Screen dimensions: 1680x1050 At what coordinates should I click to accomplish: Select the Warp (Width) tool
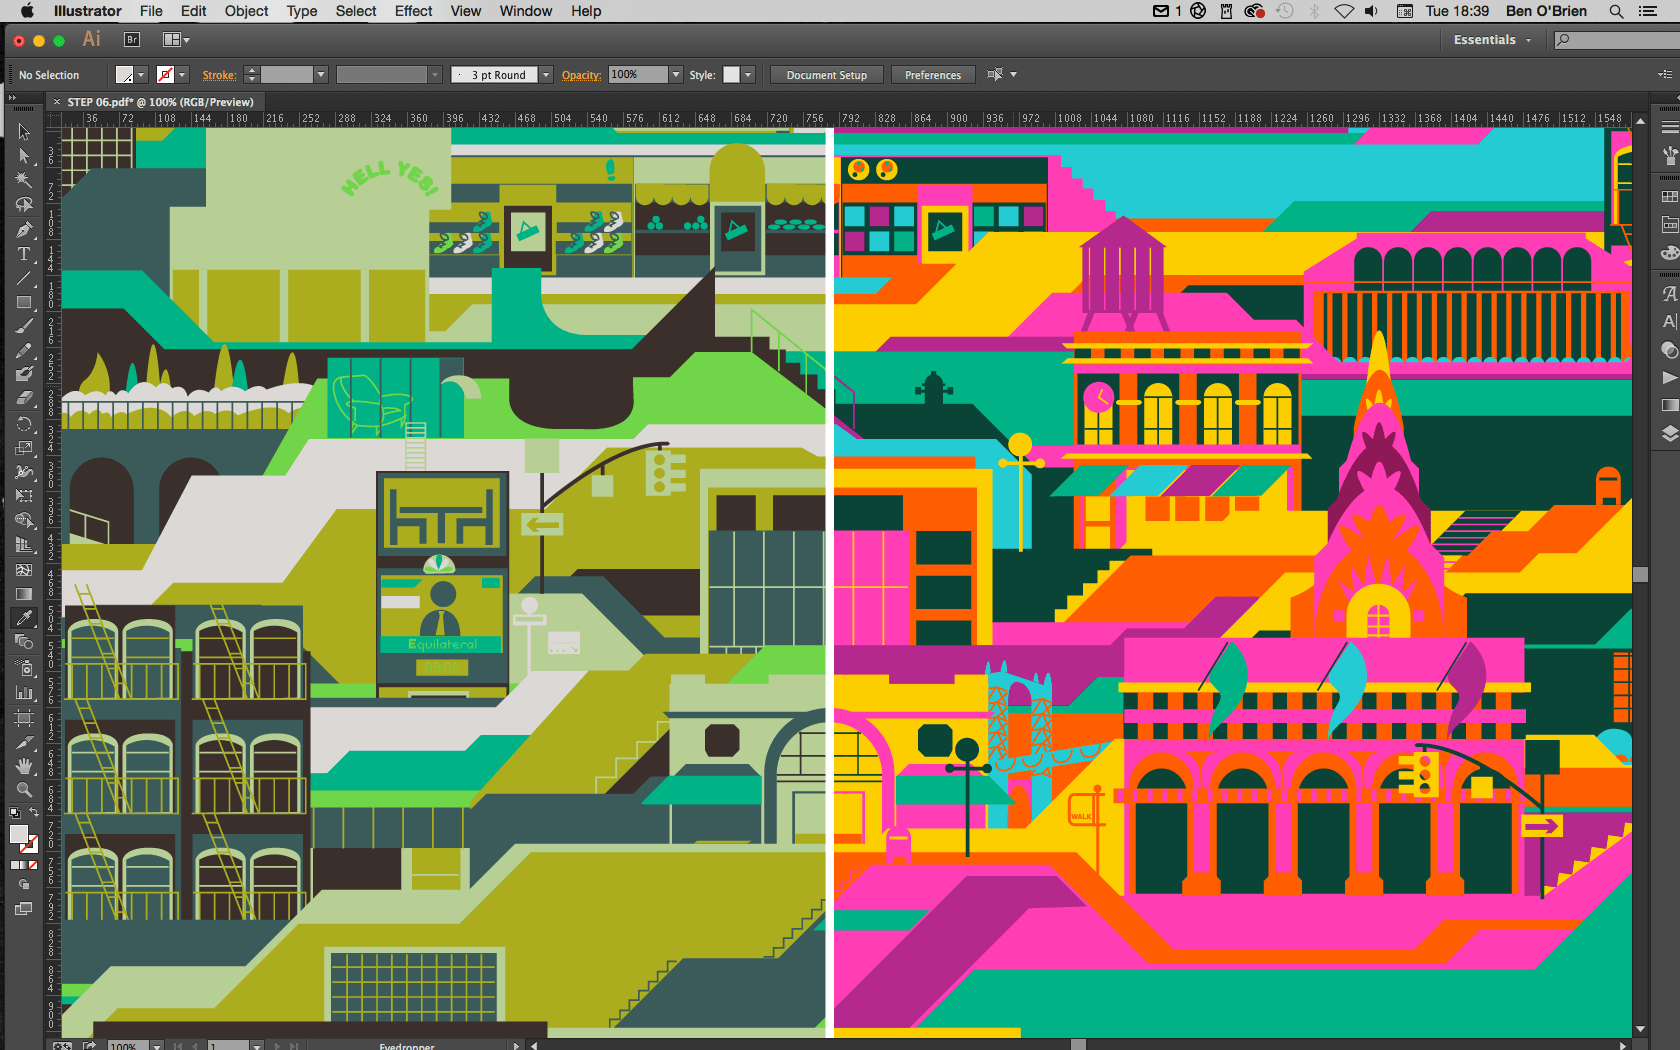[x=24, y=471]
